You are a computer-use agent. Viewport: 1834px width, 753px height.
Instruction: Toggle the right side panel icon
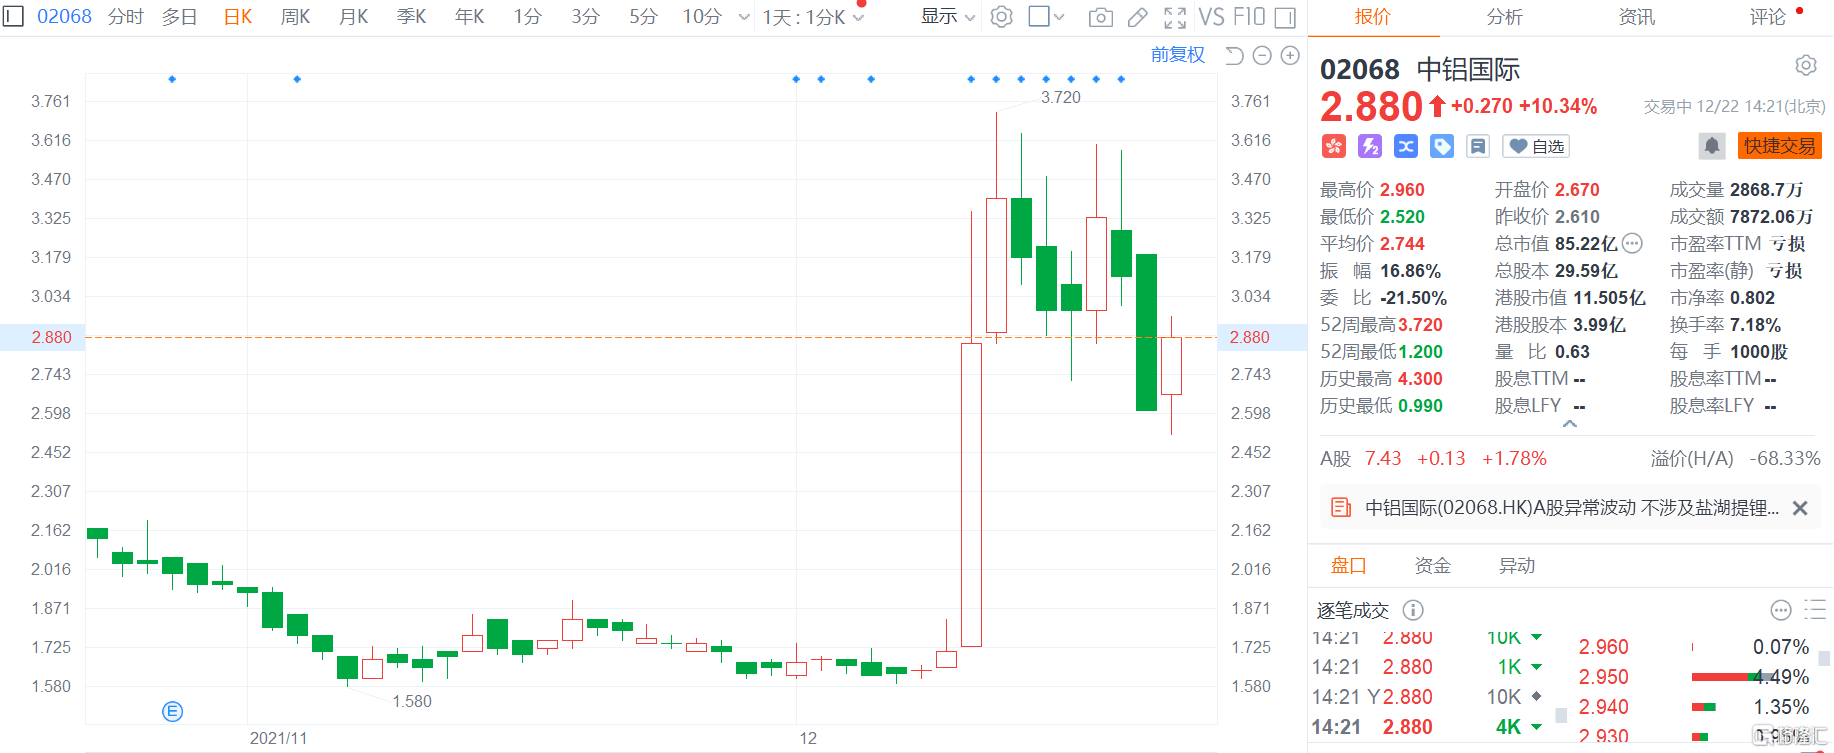[1286, 17]
